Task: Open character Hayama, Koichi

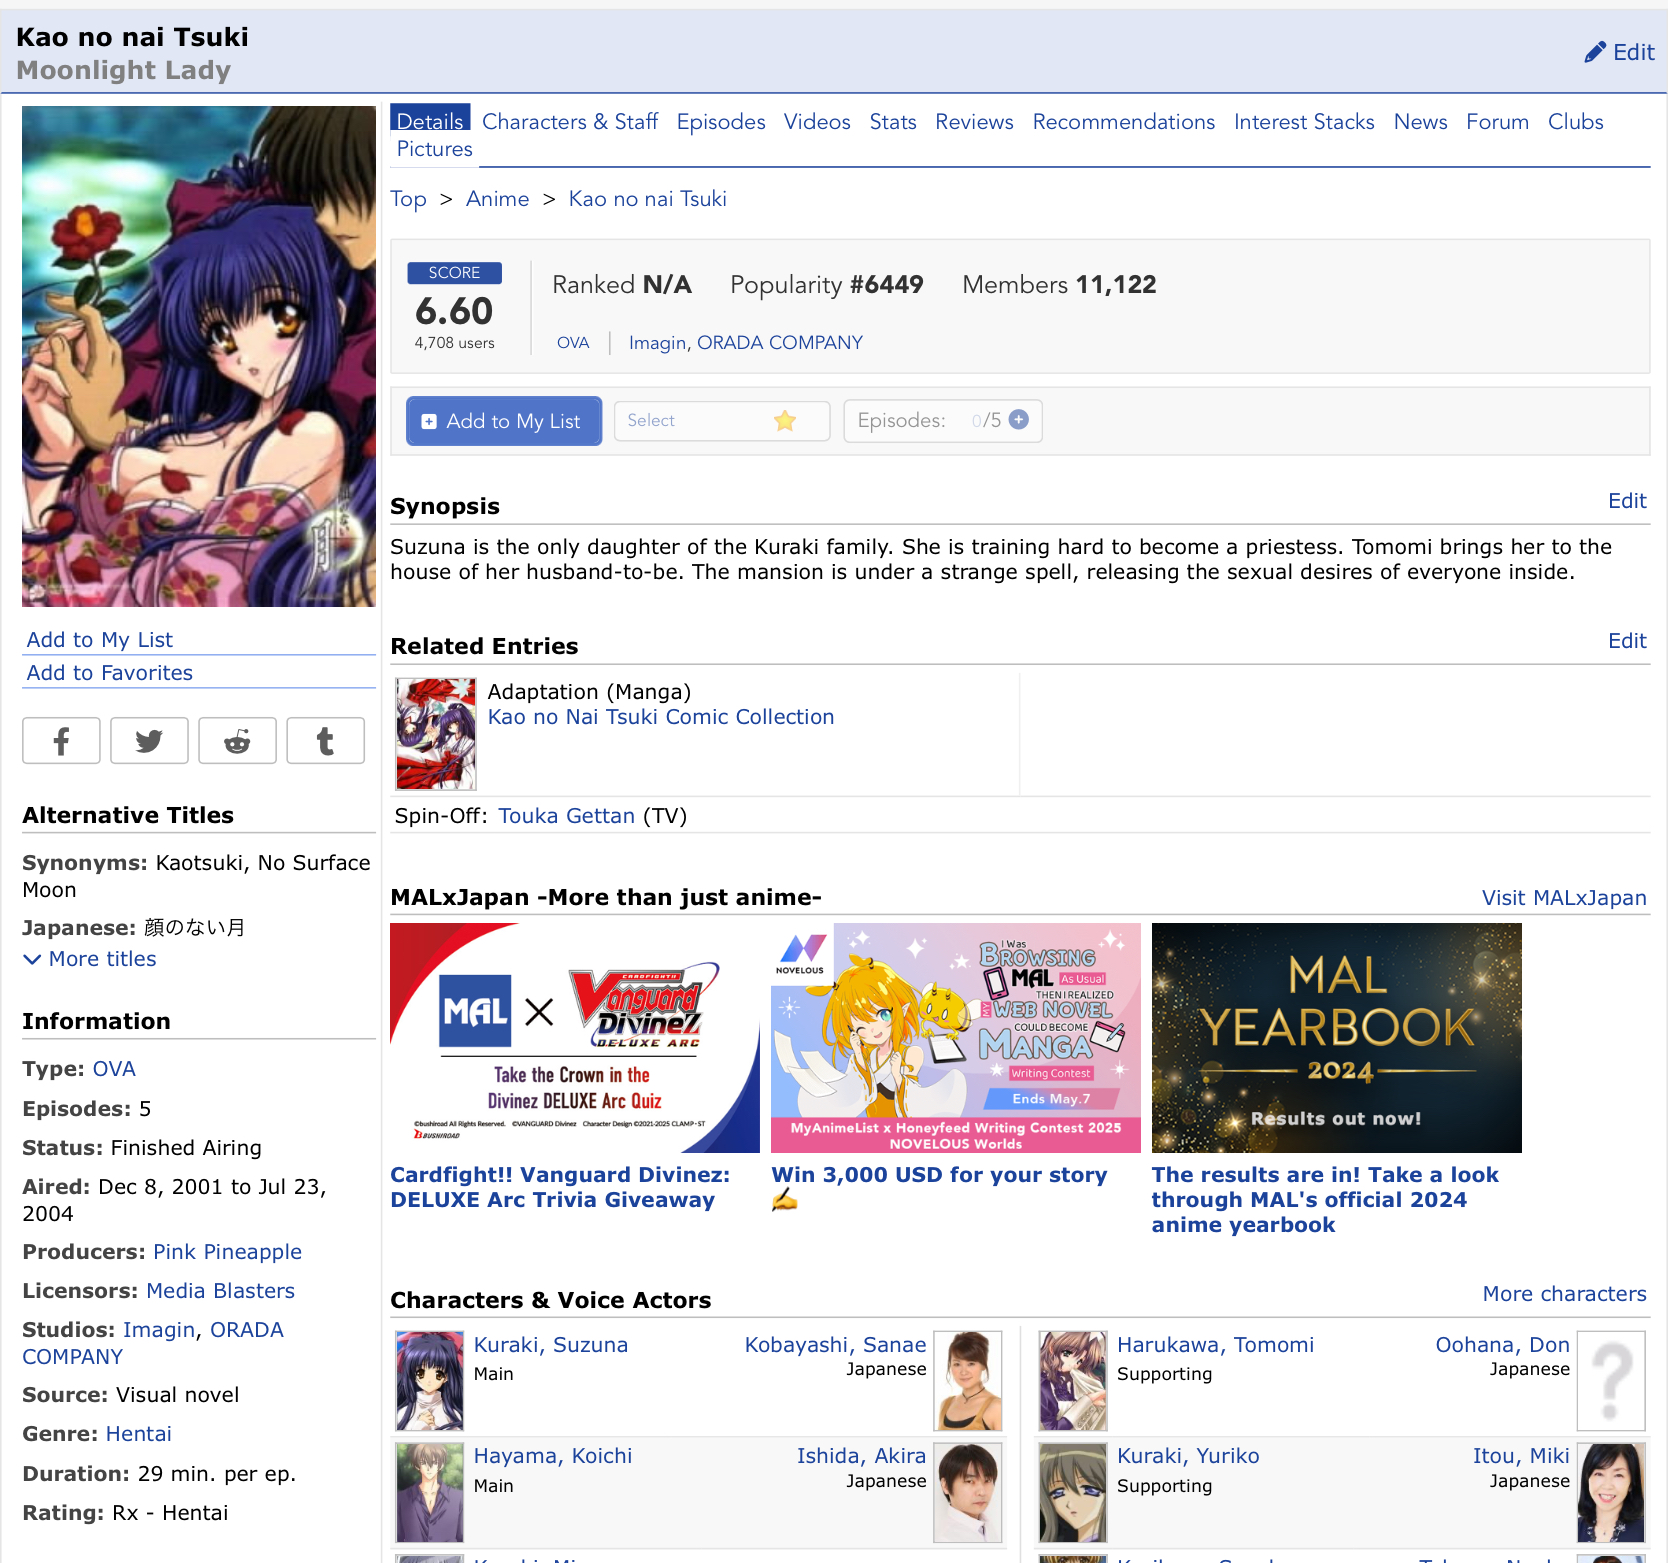Action: pos(553,1456)
